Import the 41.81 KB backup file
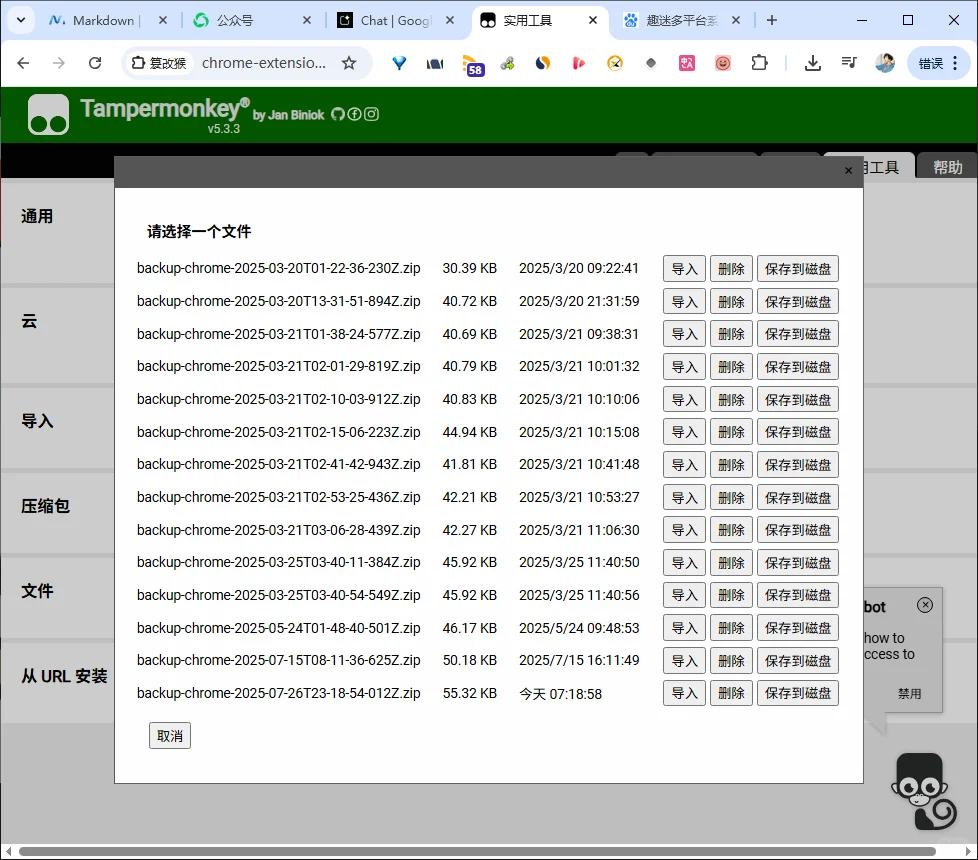Image resolution: width=978 pixels, height=860 pixels. point(684,465)
